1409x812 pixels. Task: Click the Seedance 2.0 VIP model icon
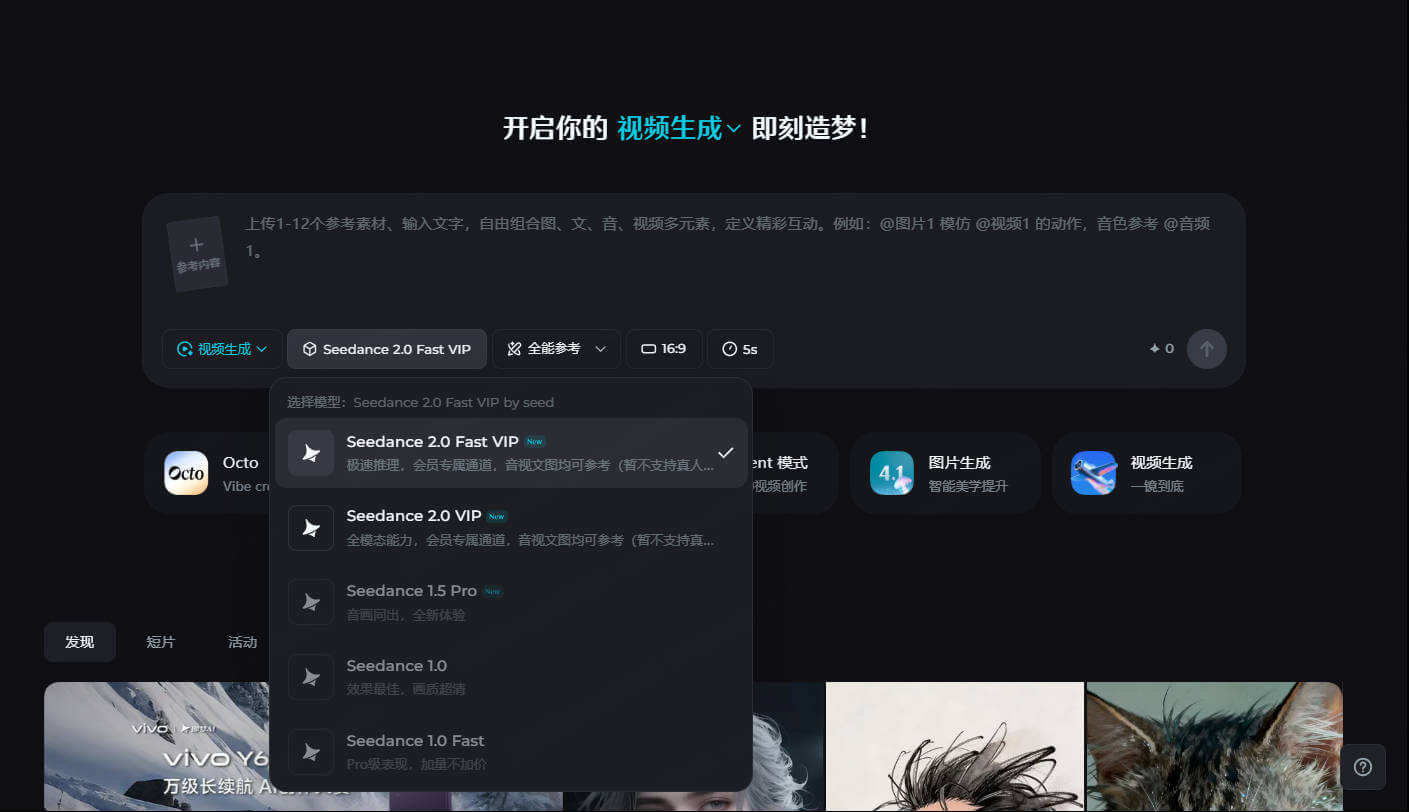point(311,528)
